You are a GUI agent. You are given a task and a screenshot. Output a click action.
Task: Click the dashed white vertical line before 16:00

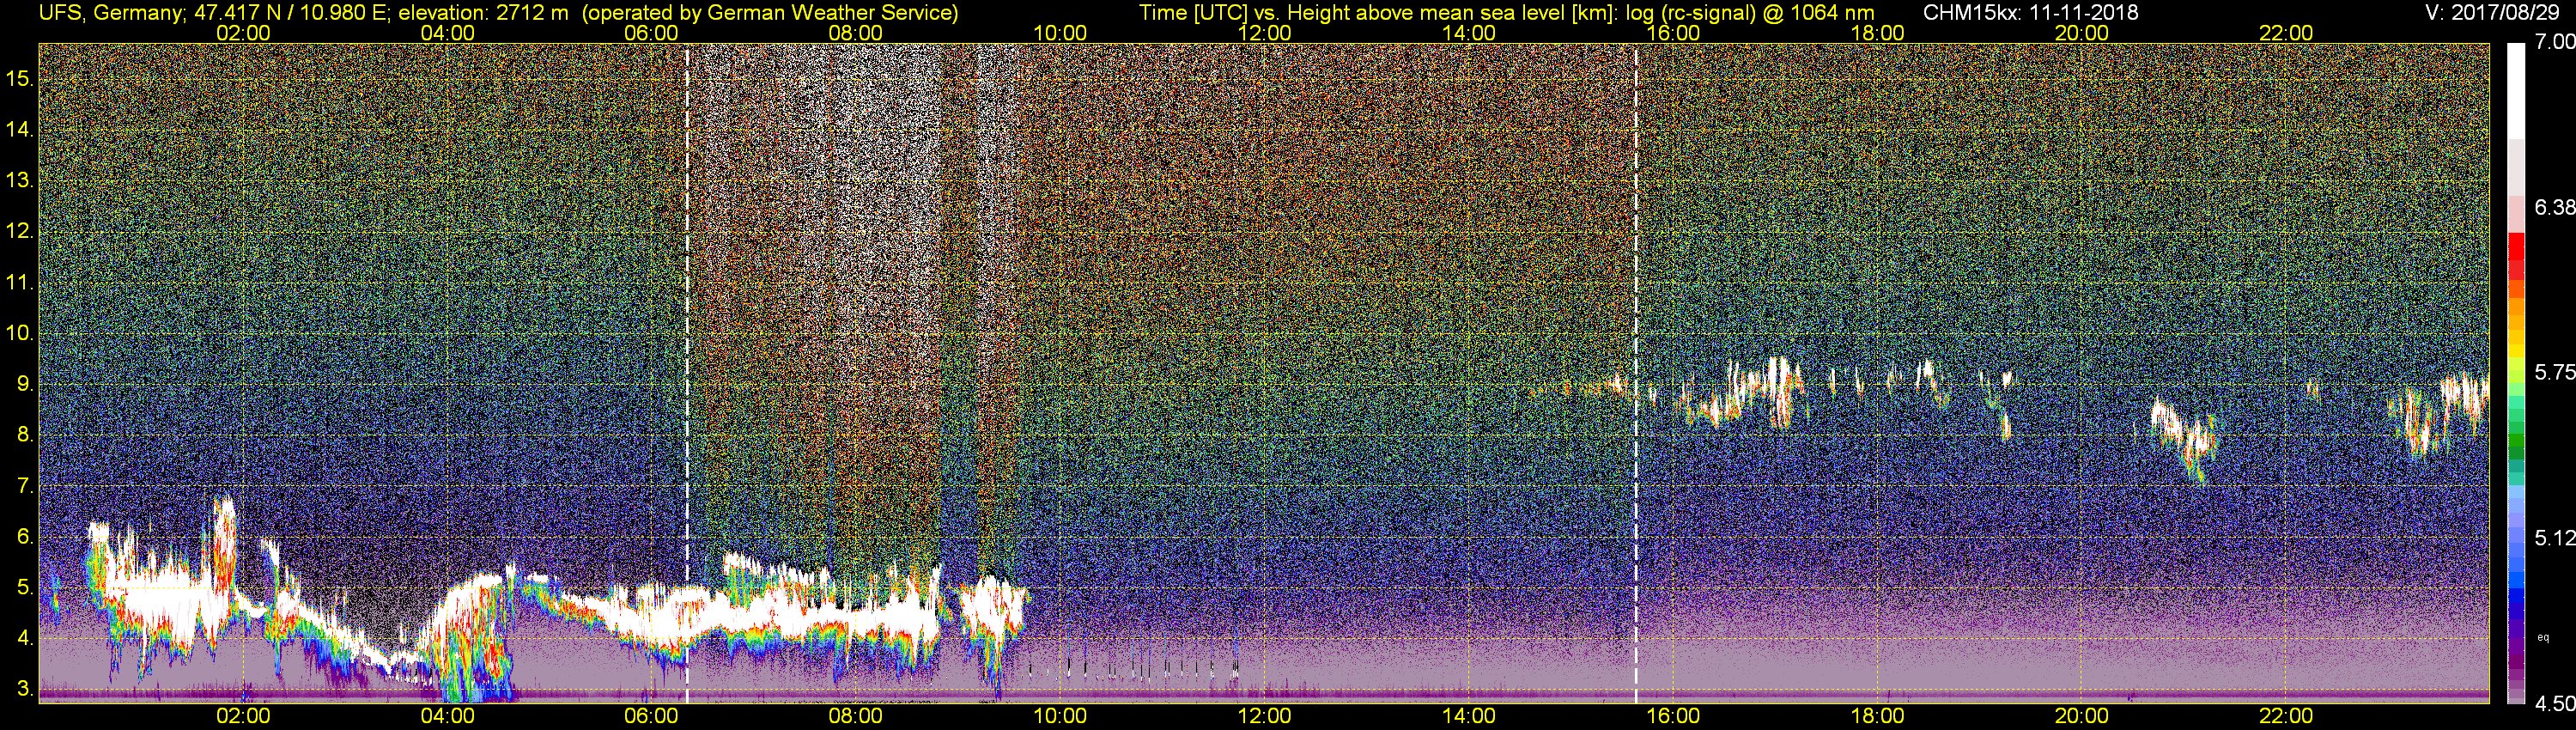1636,374
